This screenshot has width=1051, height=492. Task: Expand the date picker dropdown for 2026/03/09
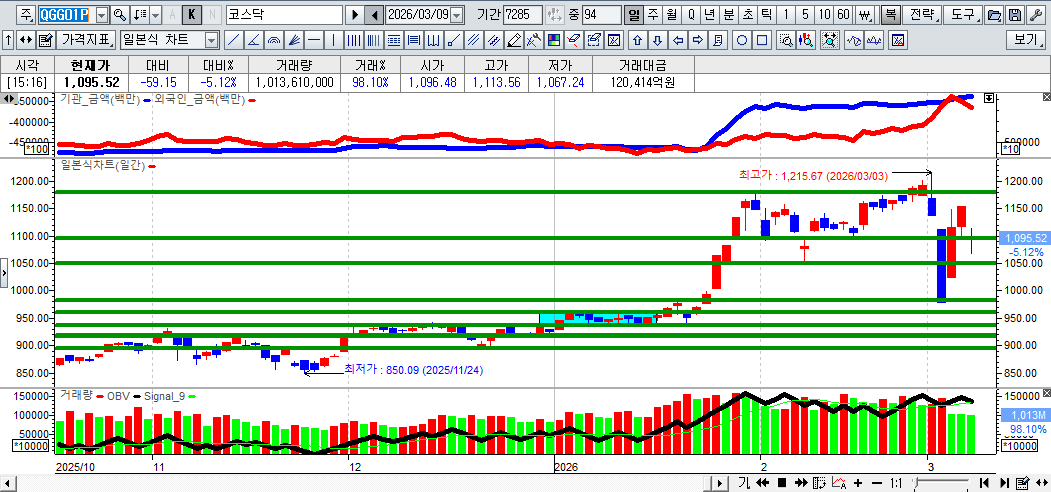point(457,15)
